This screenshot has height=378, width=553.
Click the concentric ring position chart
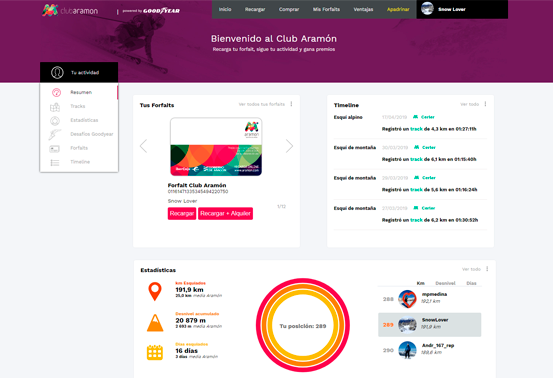click(303, 325)
